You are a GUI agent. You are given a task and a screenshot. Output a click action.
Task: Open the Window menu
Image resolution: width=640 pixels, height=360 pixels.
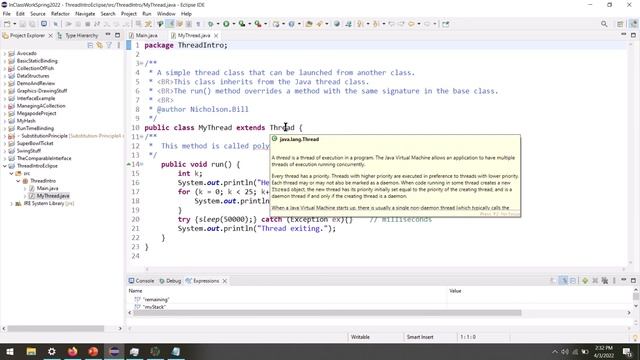[x=166, y=13]
